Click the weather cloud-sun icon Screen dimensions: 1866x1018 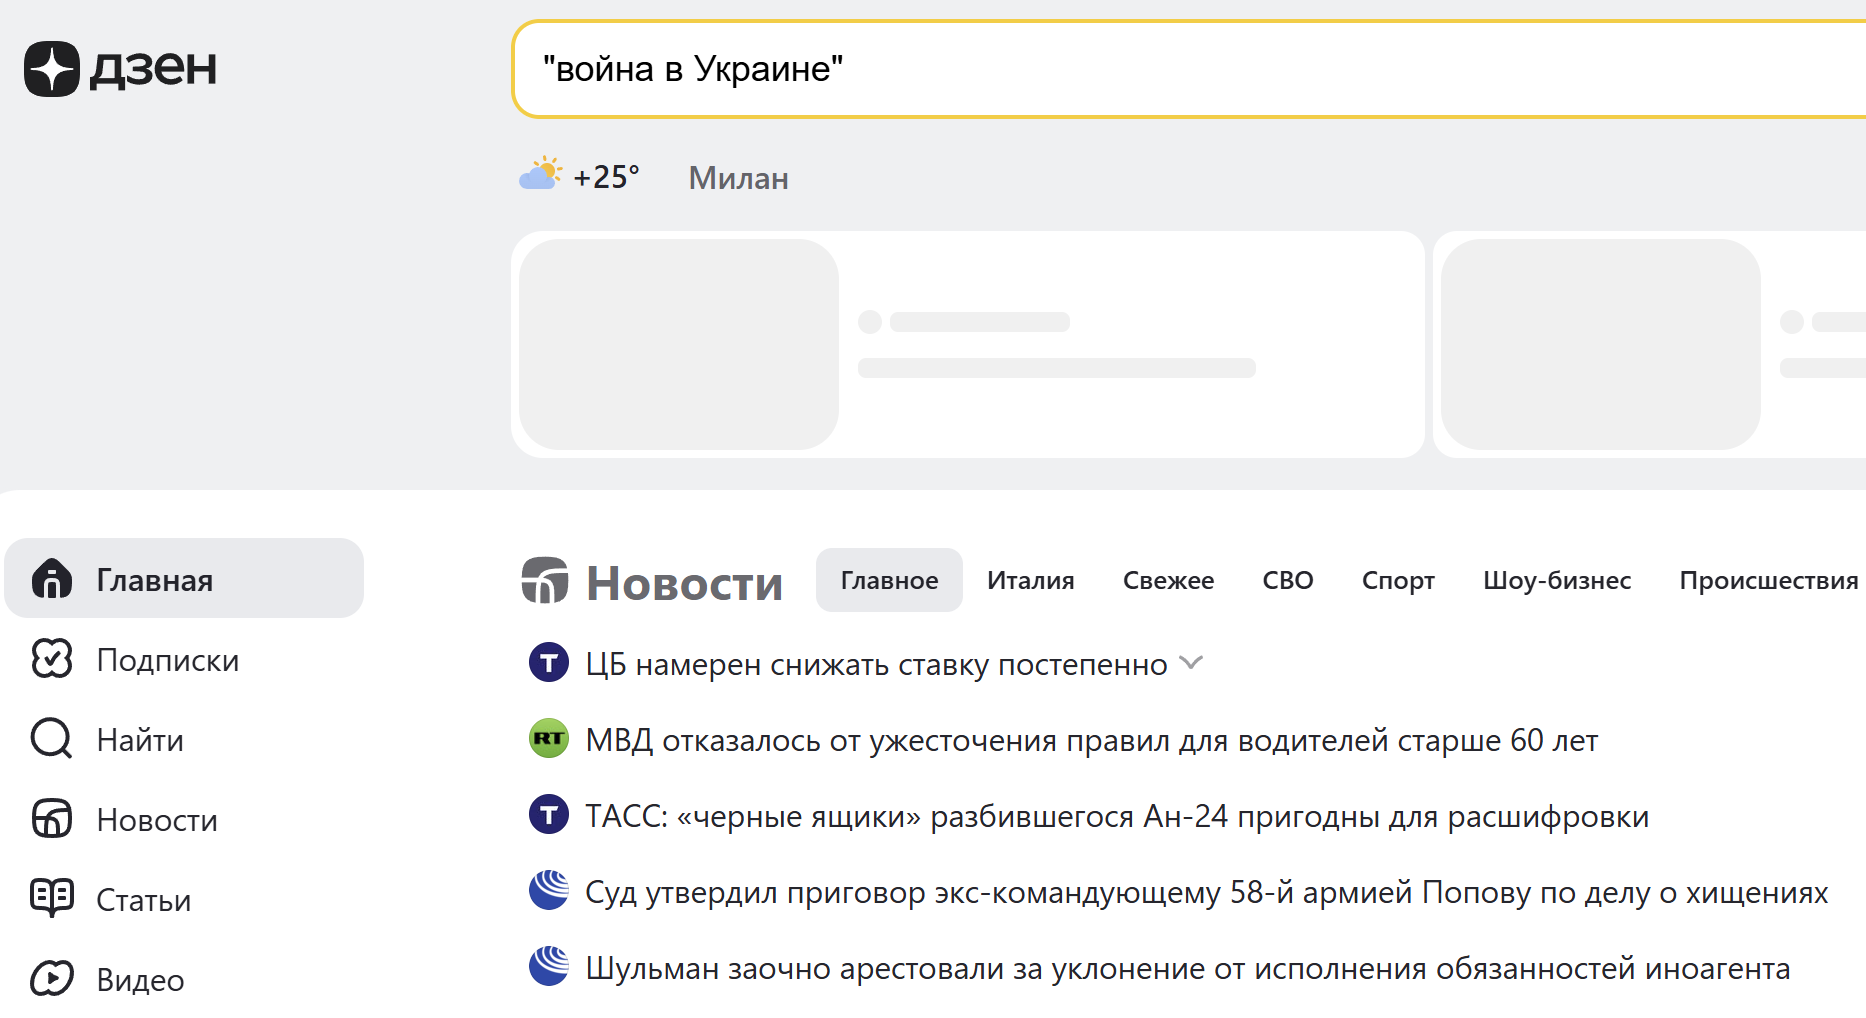(540, 175)
